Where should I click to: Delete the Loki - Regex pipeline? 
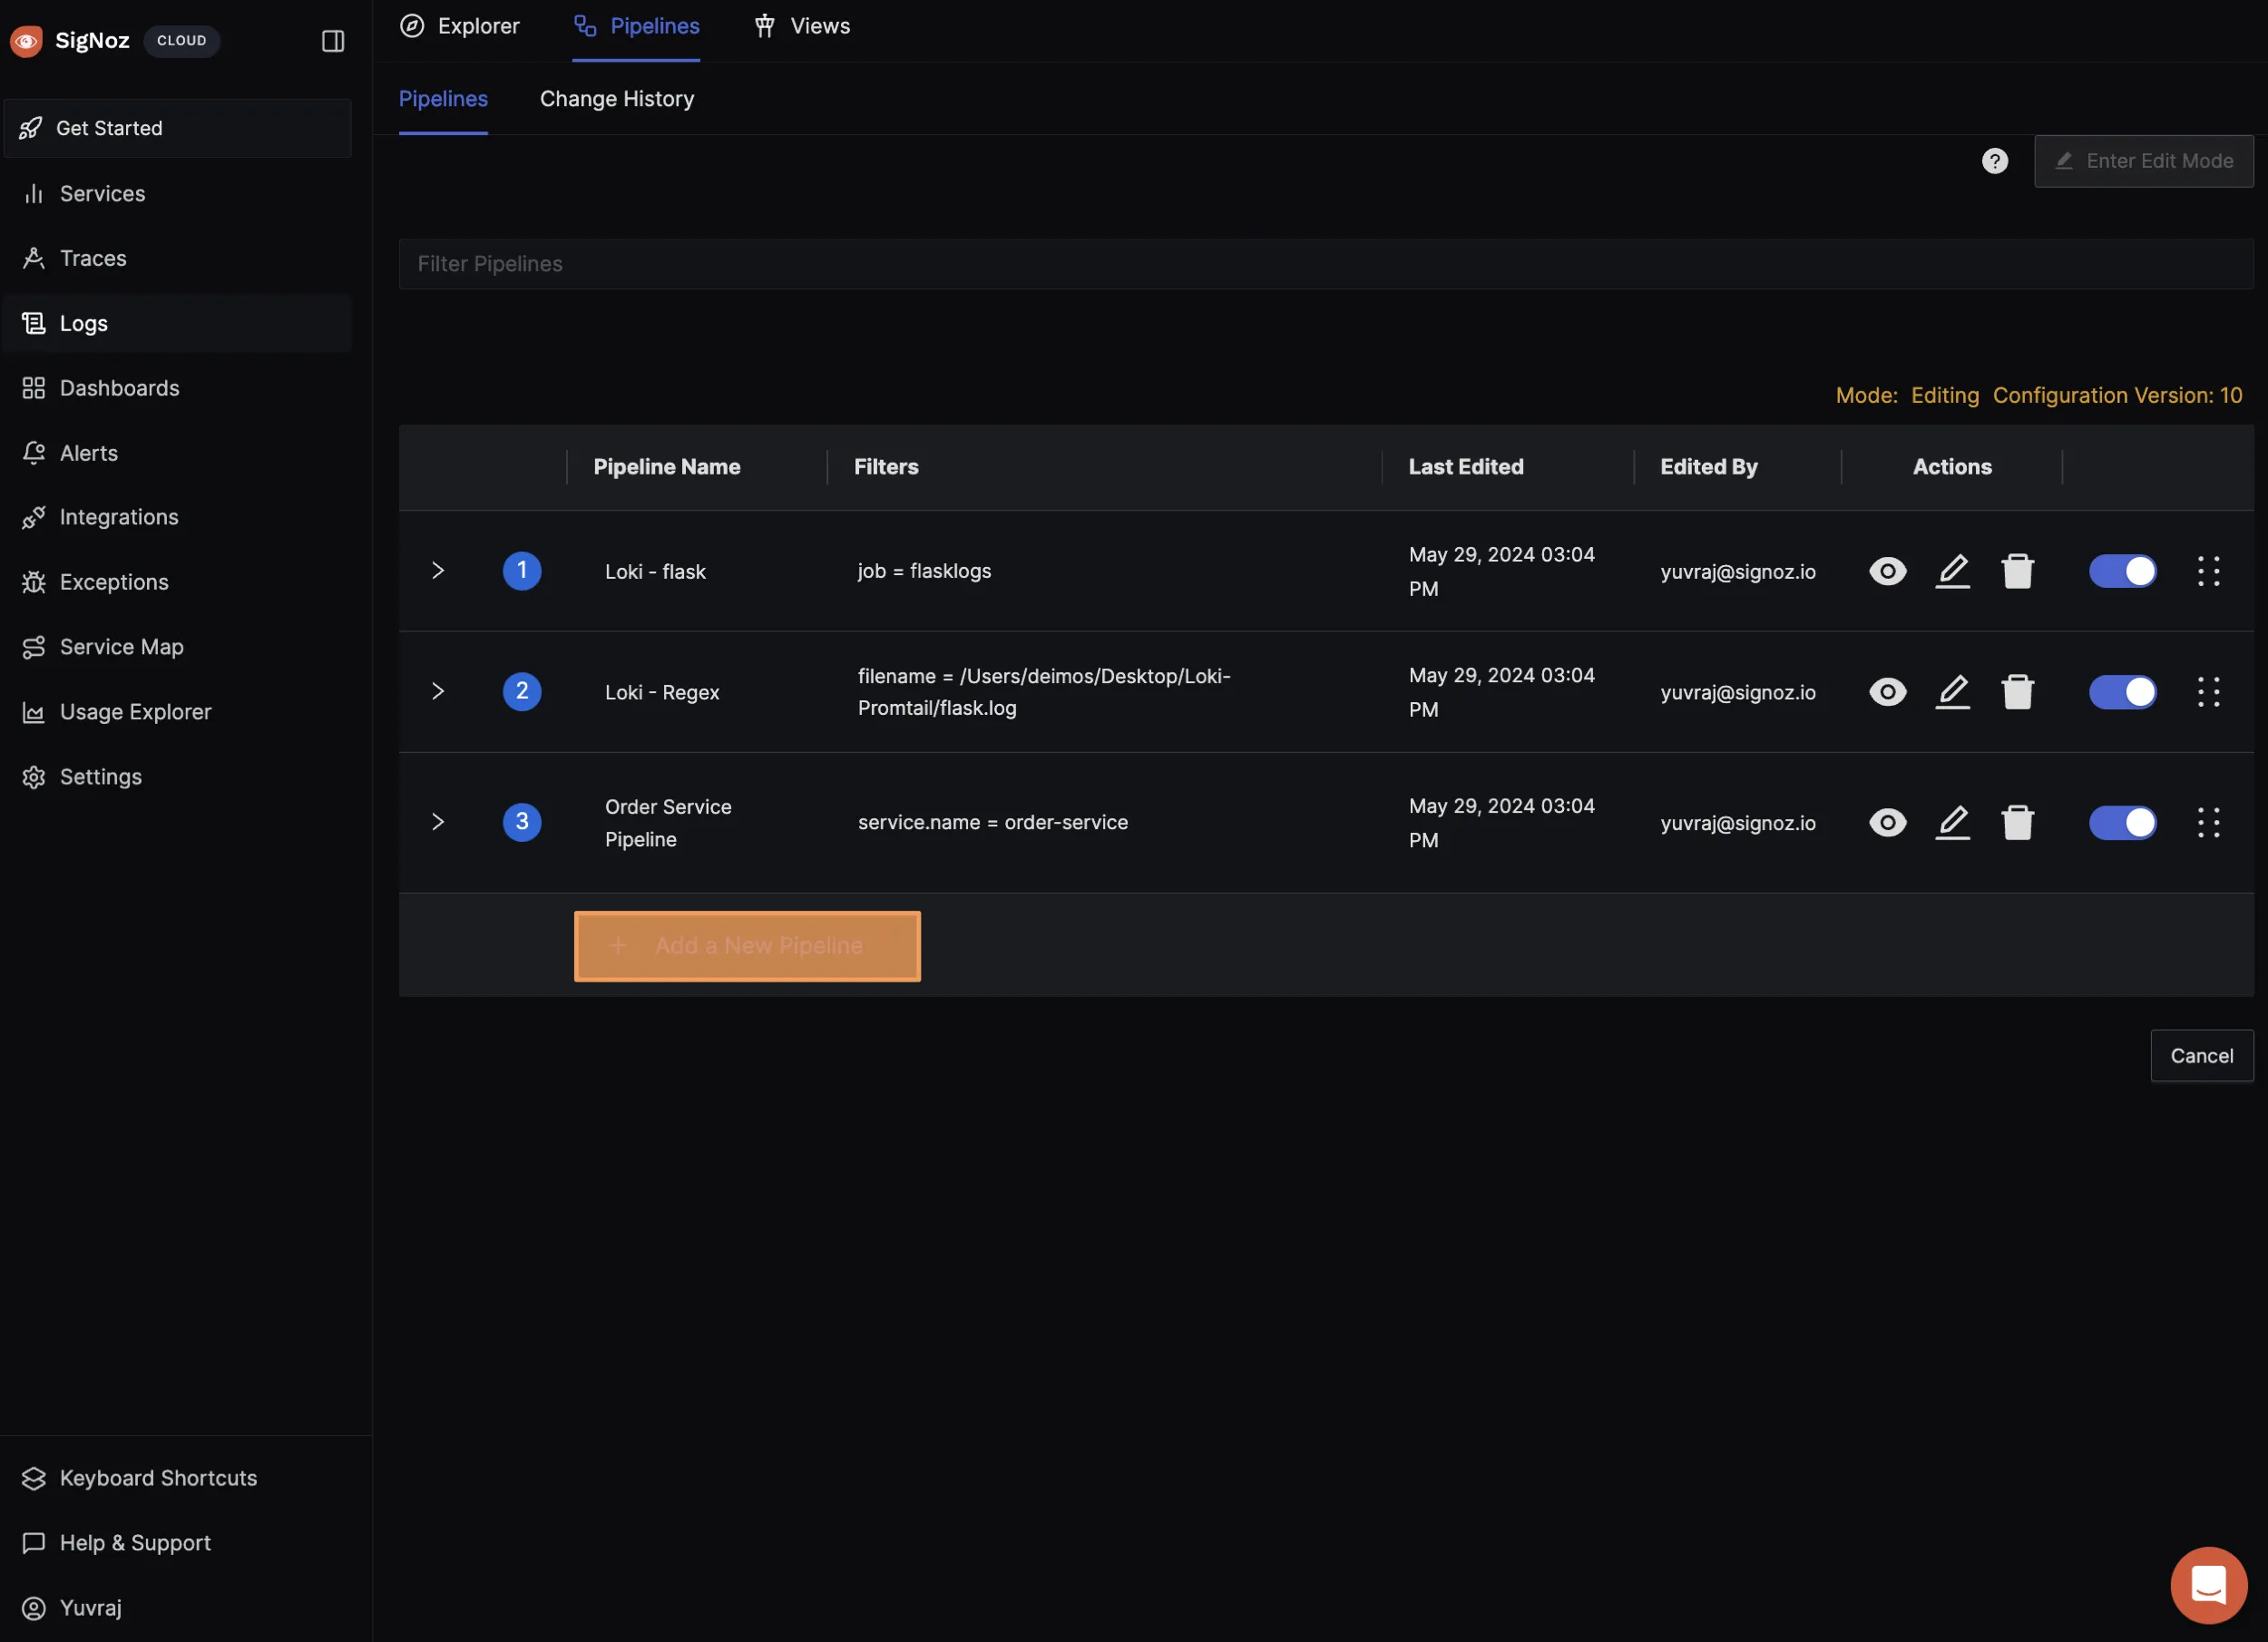pyautogui.click(x=2017, y=692)
